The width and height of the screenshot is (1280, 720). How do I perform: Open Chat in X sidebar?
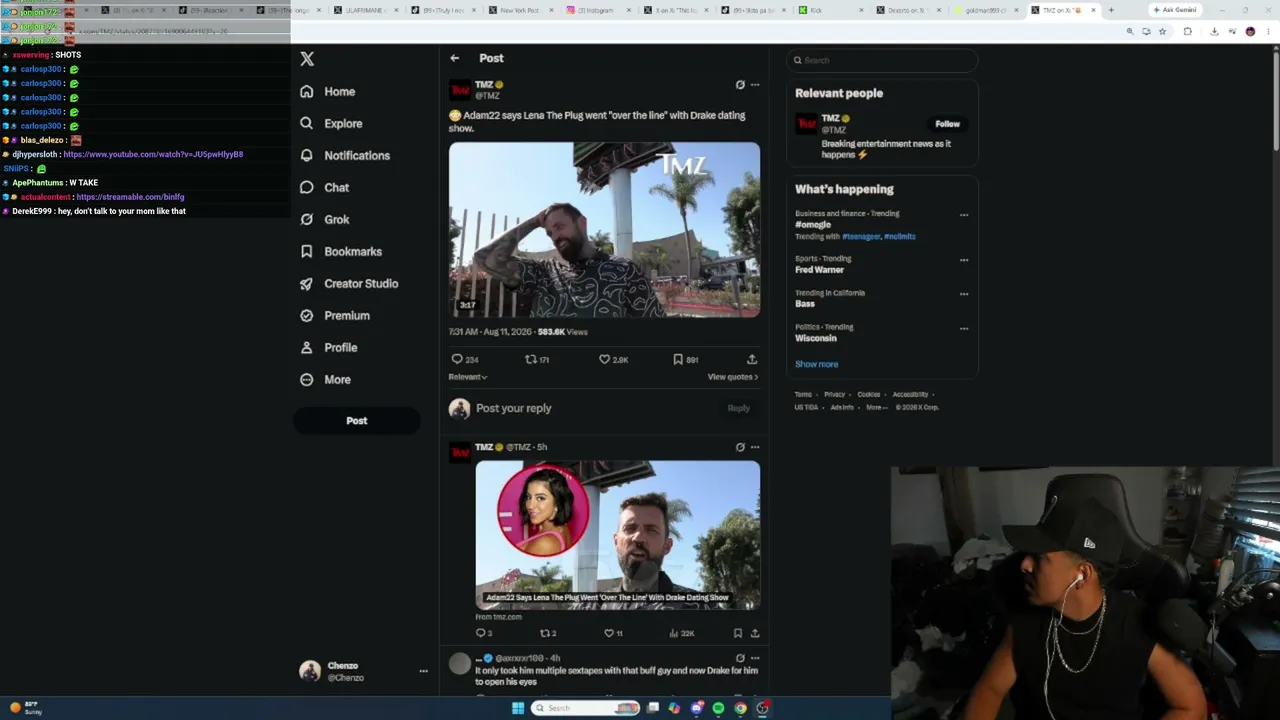tap(324, 187)
